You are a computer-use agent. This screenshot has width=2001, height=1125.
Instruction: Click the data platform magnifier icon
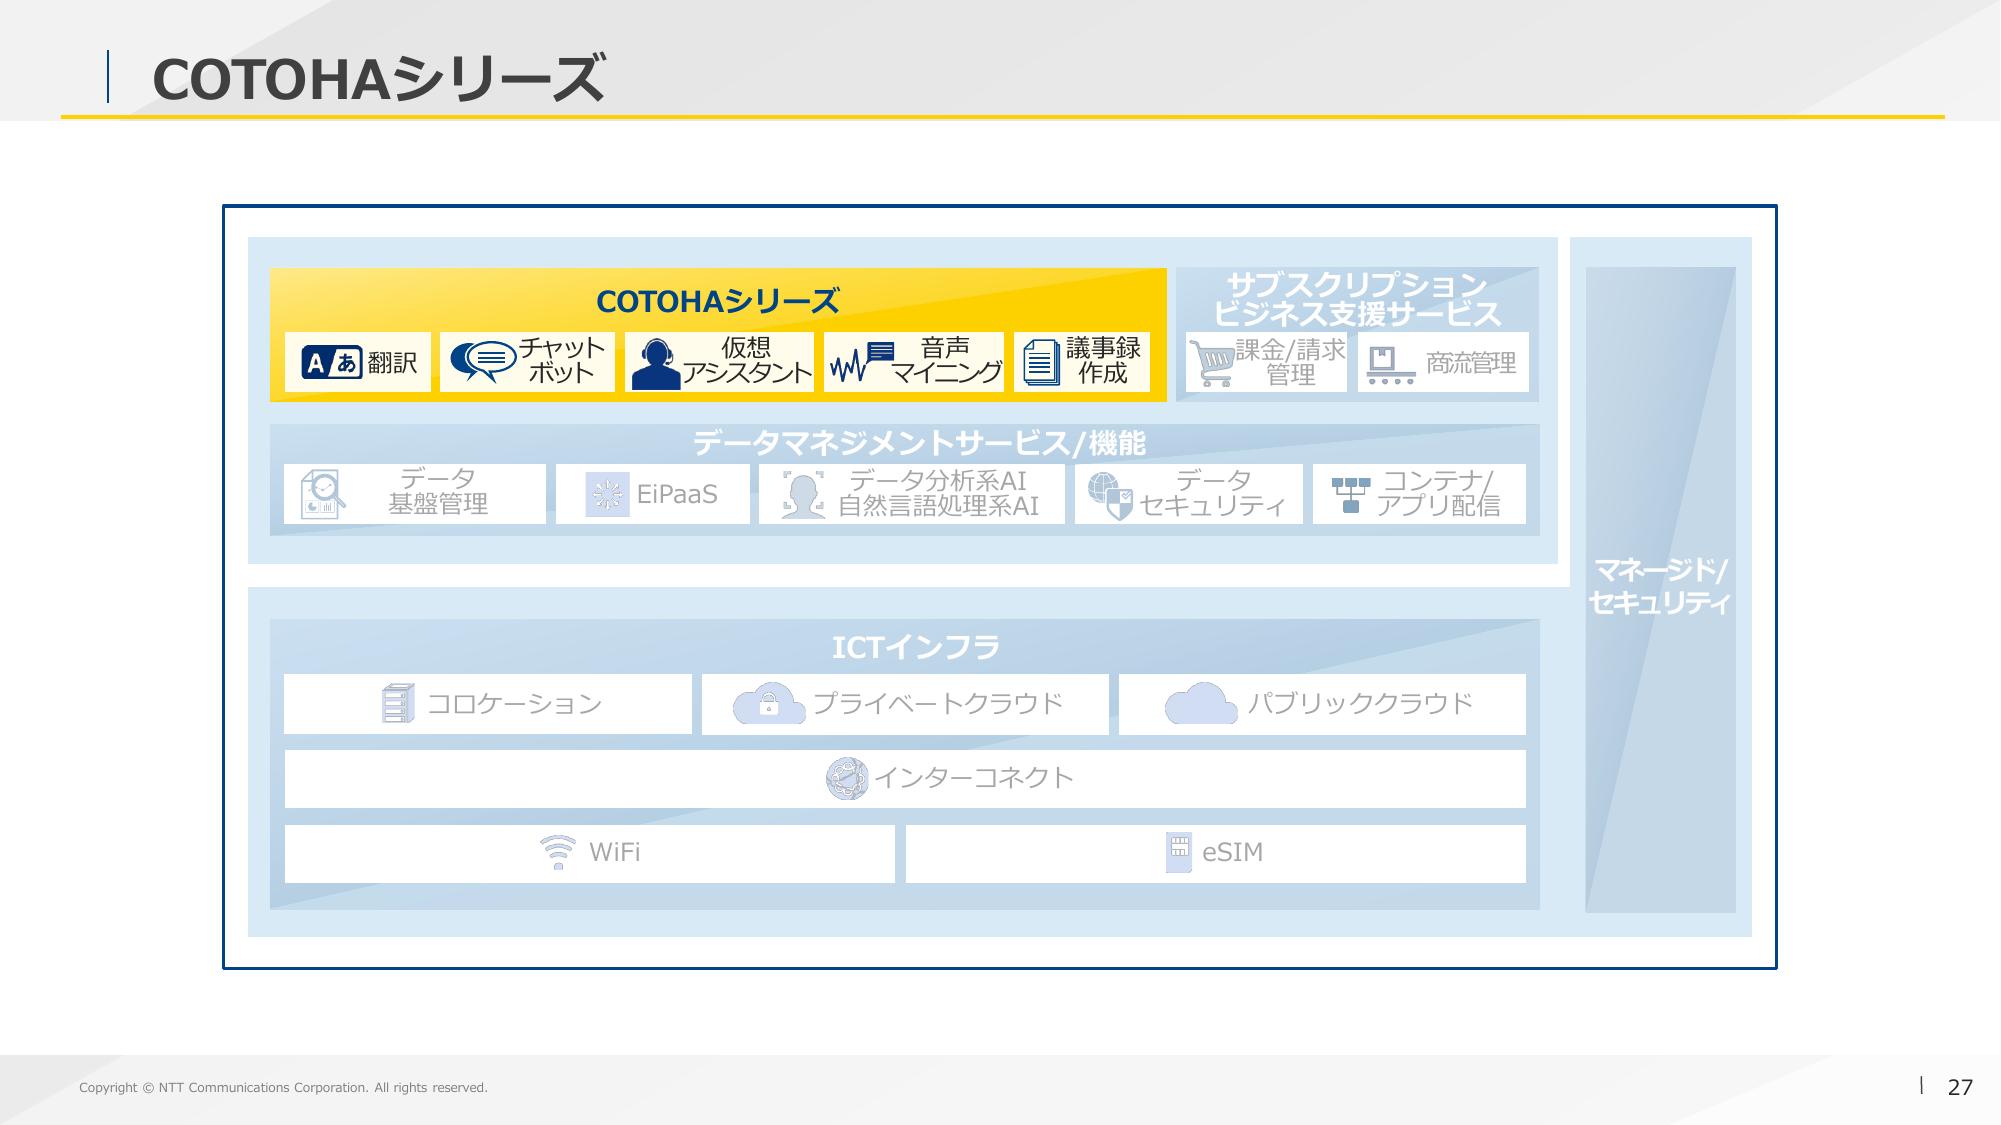[323, 494]
